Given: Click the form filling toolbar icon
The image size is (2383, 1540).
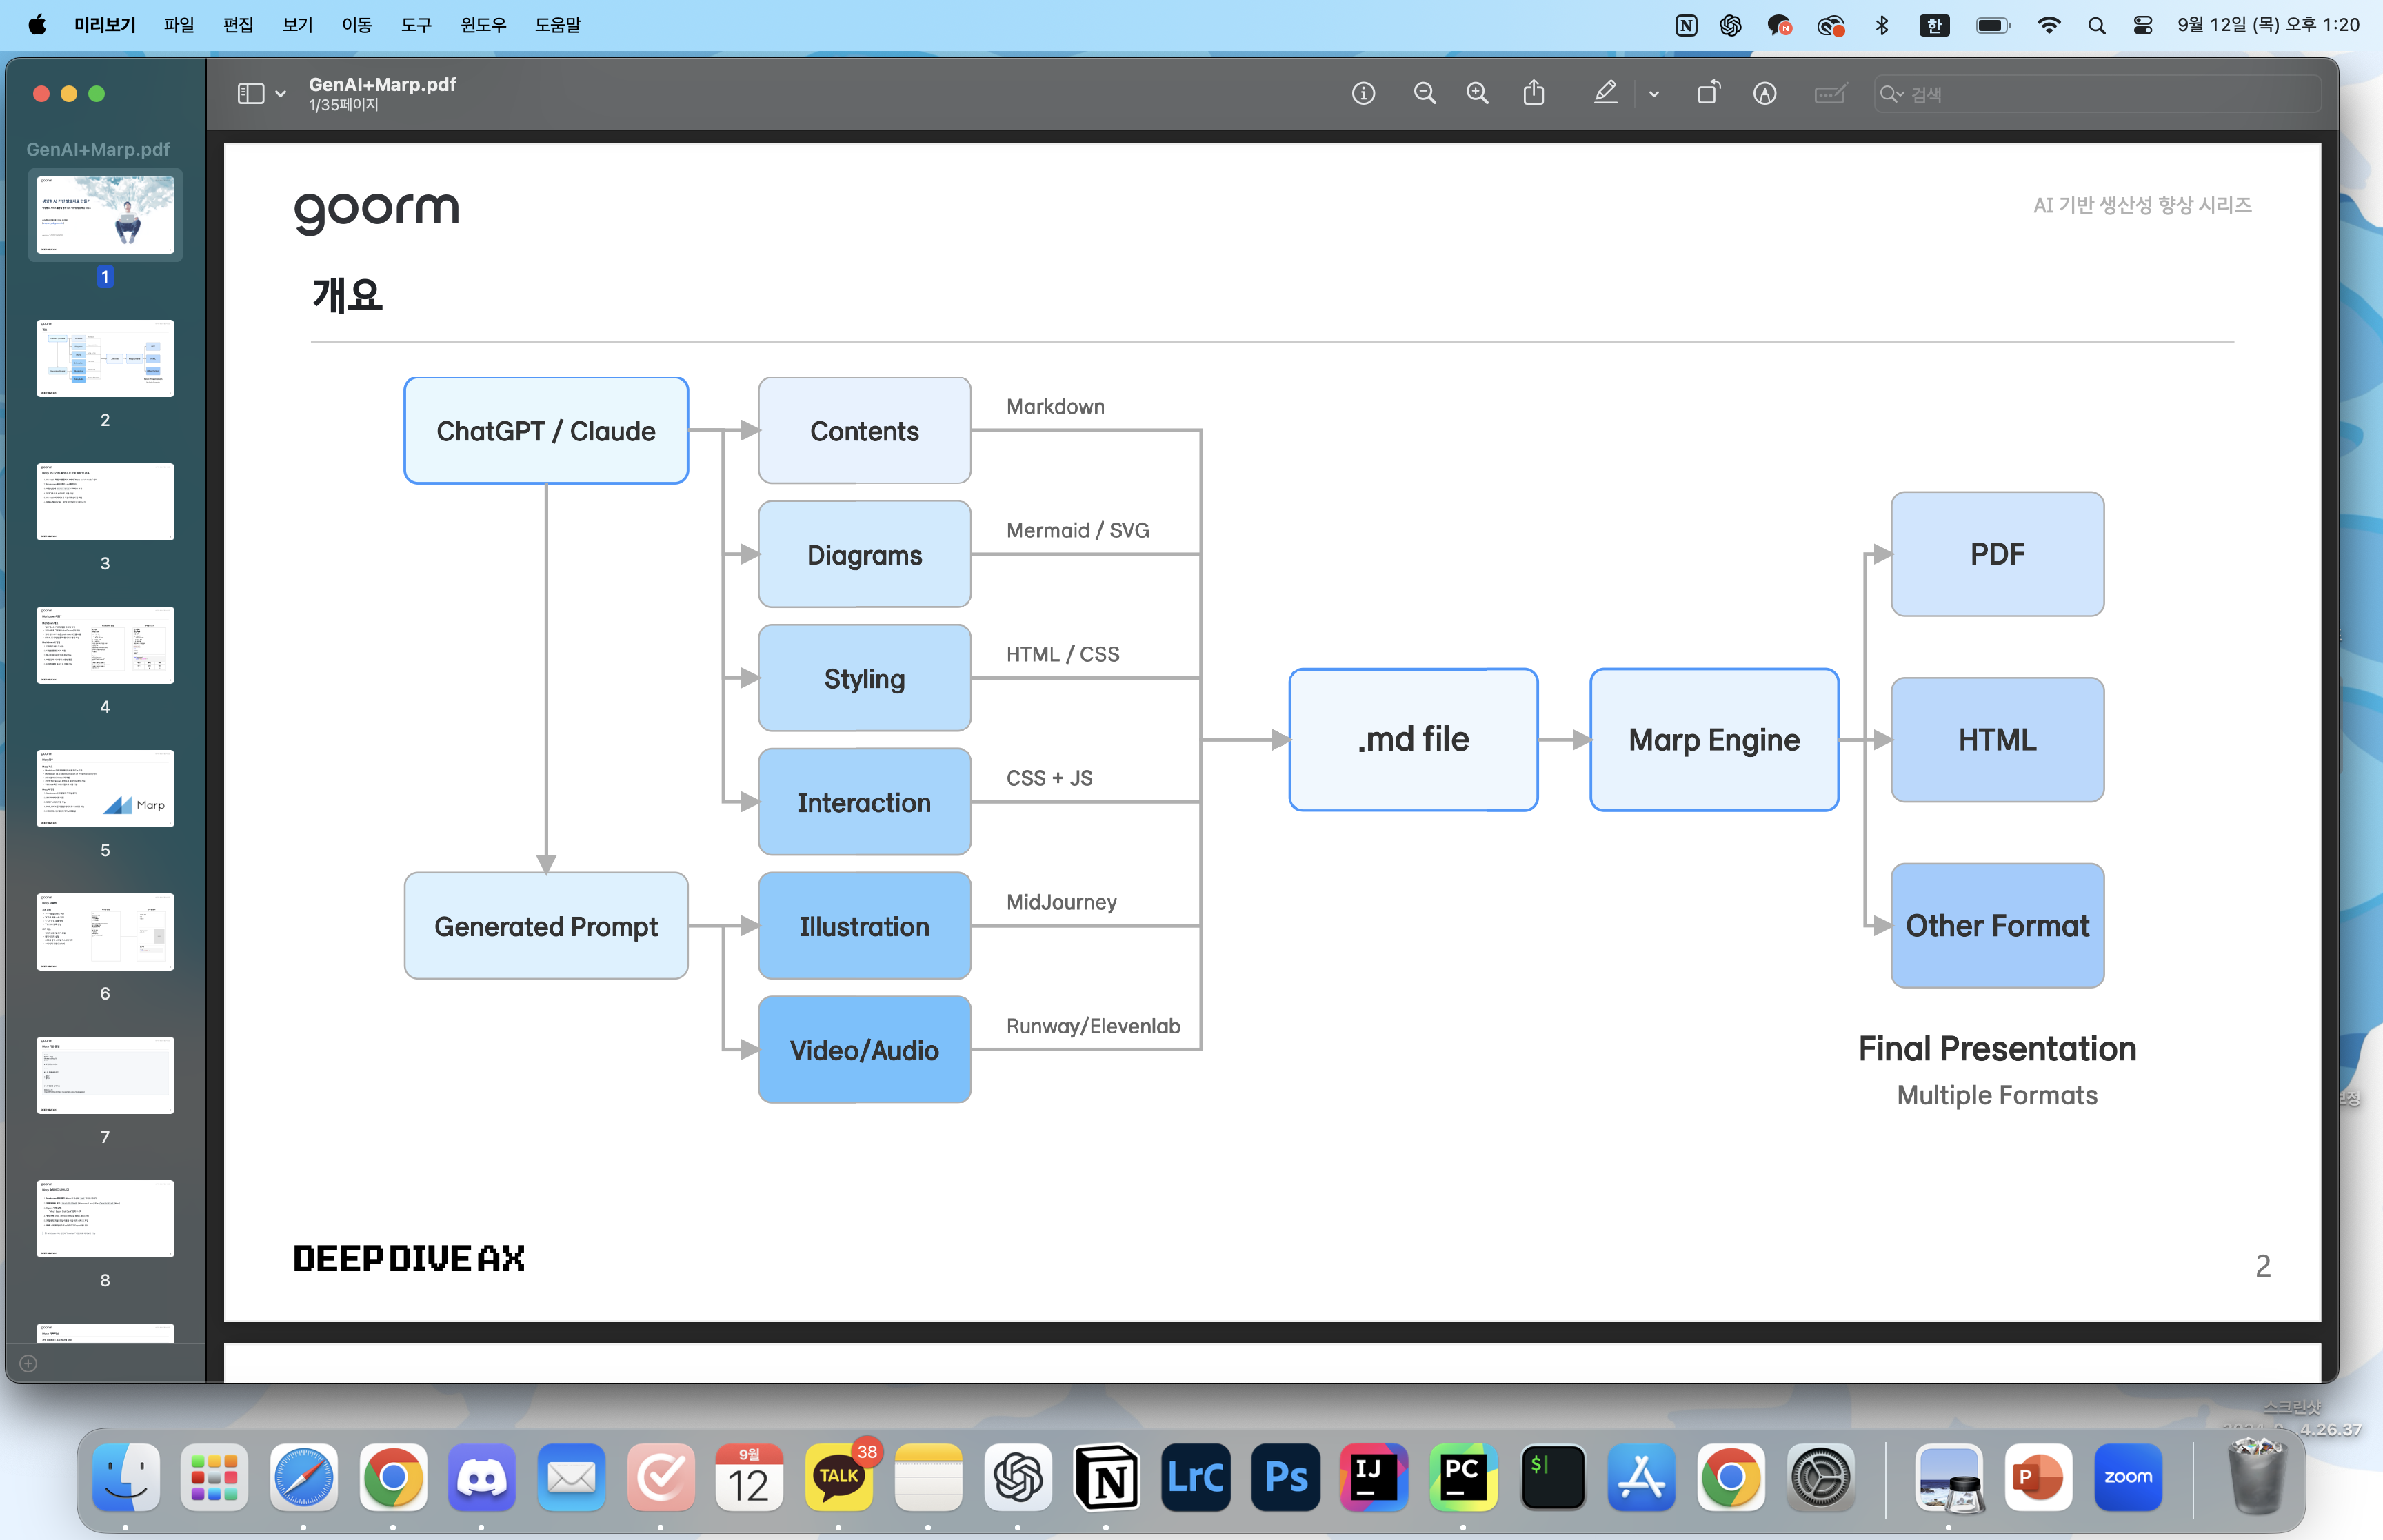Looking at the screenshot, I should 1829,94.
